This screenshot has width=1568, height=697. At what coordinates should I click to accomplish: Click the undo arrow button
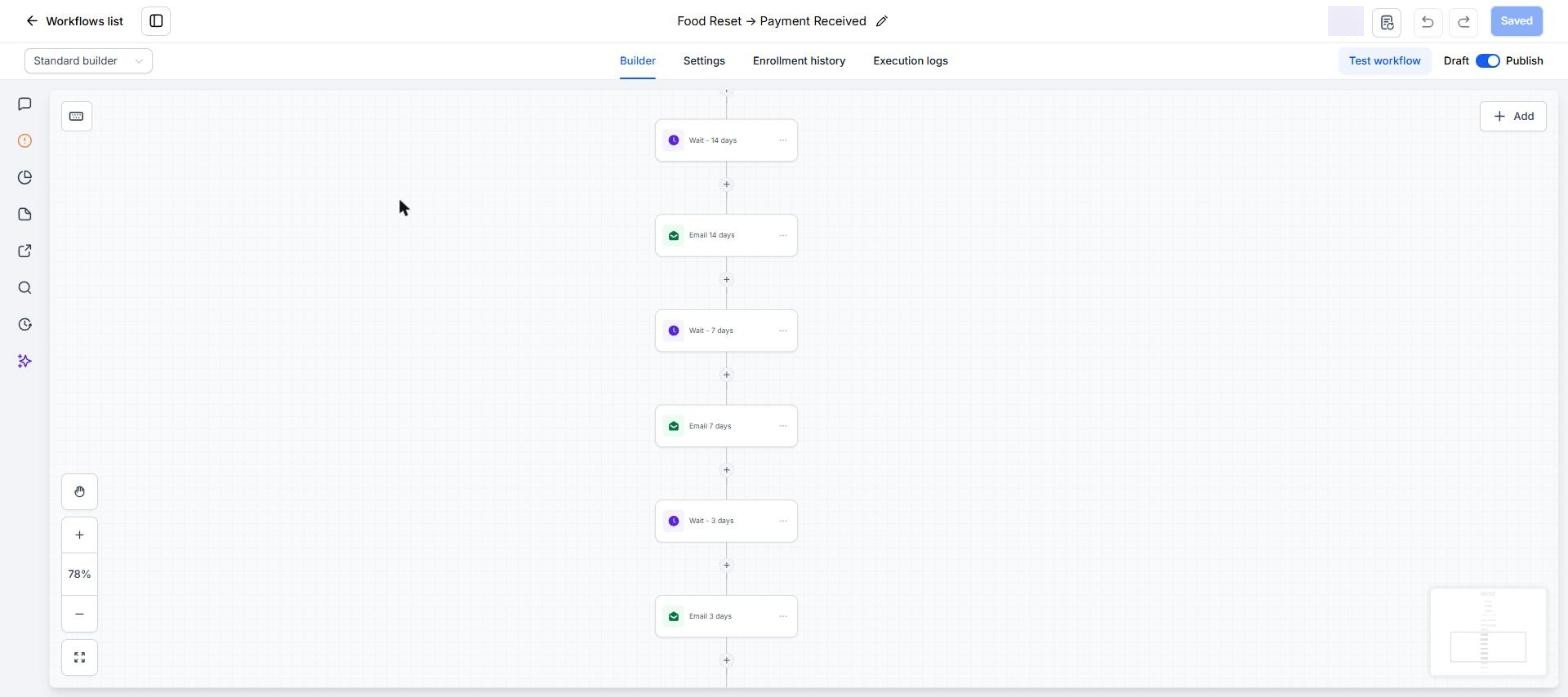[1427, 22]
